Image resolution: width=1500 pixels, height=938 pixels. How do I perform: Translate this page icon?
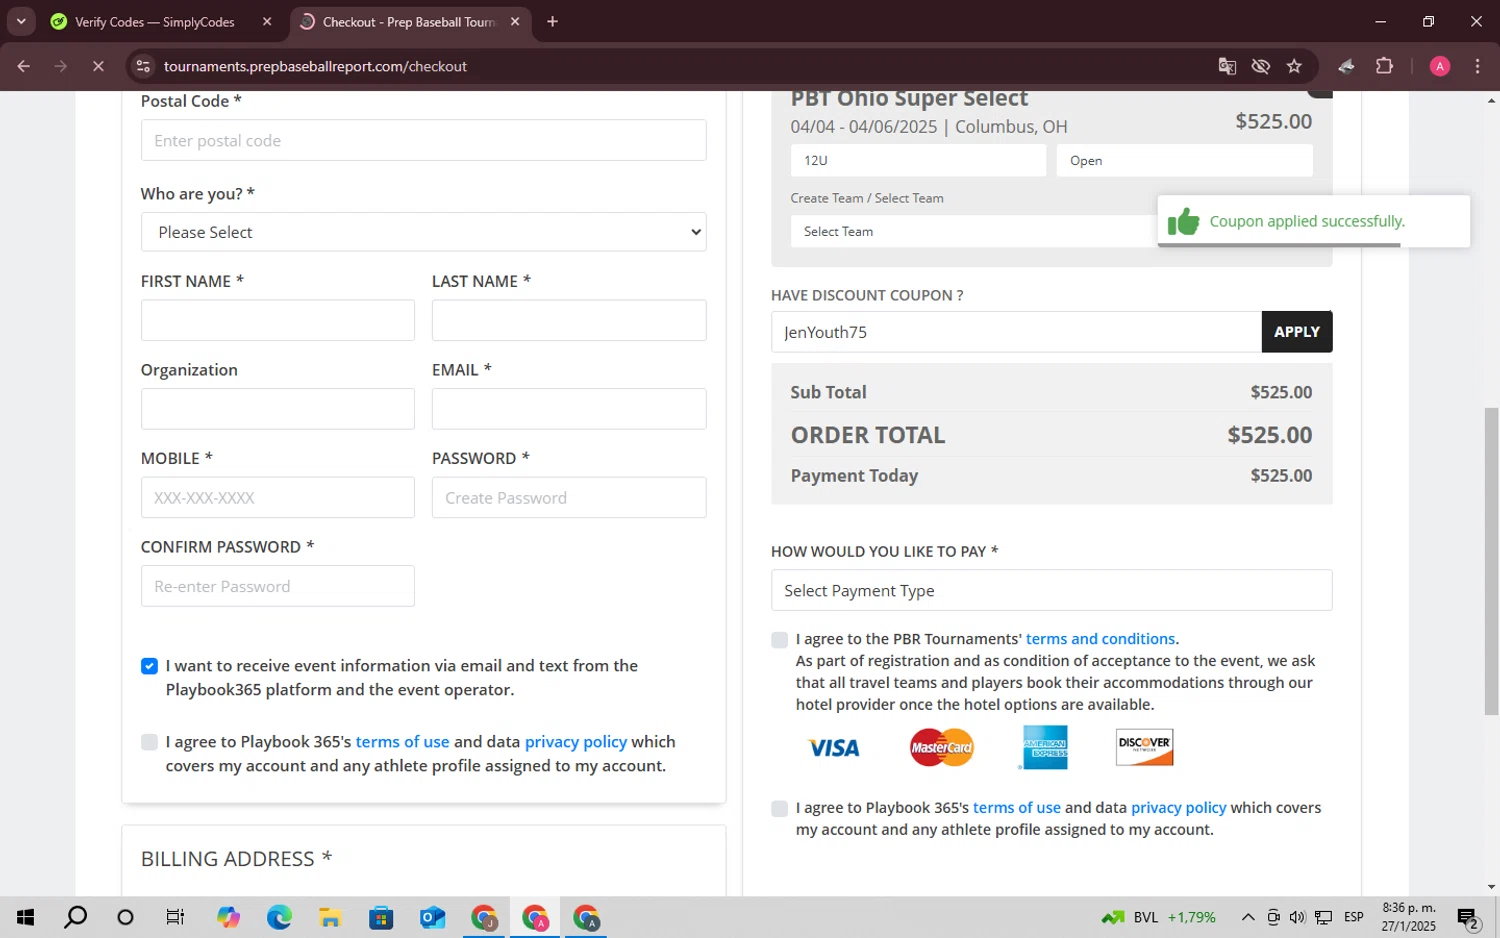[x=1227, y=66]
